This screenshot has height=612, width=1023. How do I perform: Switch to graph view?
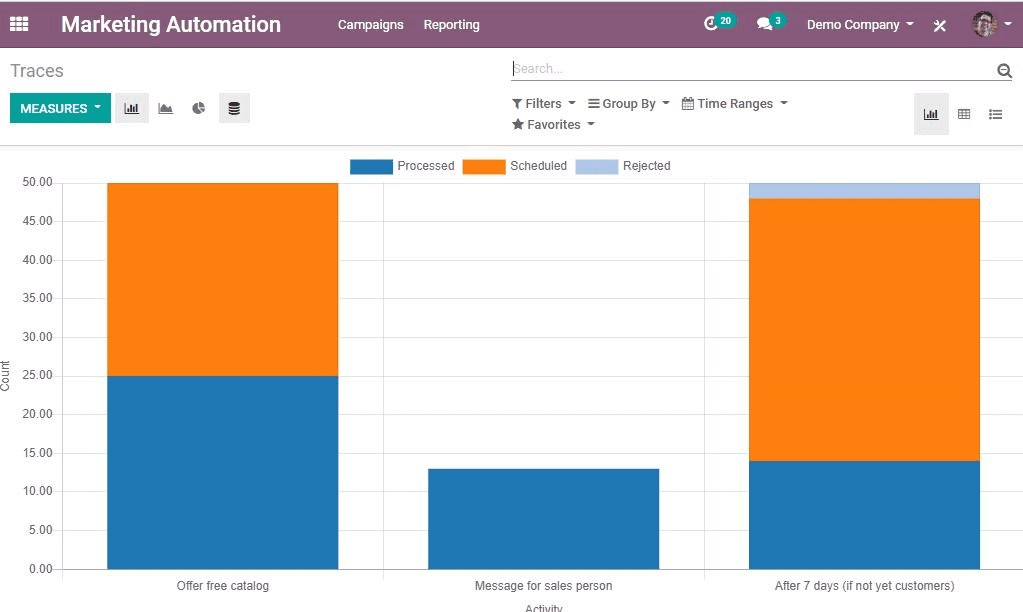click(x=931, y=114)
